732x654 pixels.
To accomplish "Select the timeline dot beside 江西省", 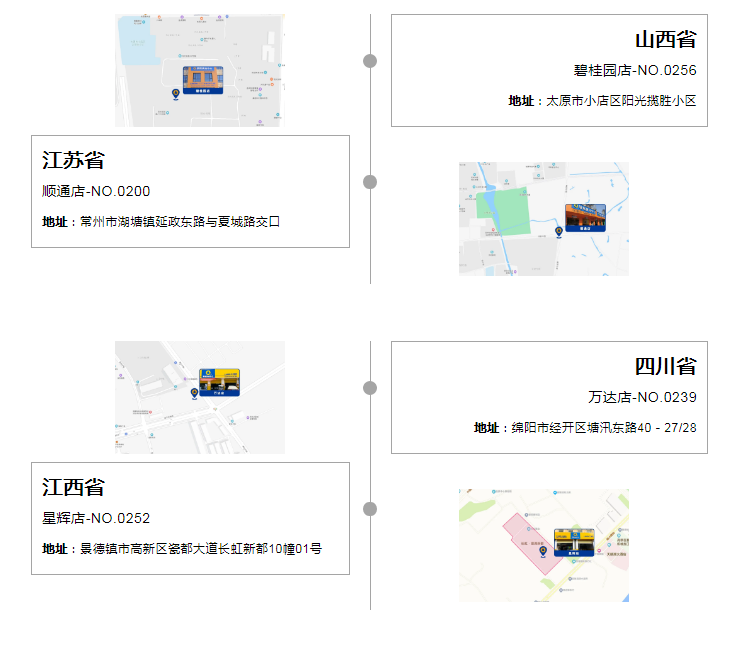I will click(x=370, y=508).
